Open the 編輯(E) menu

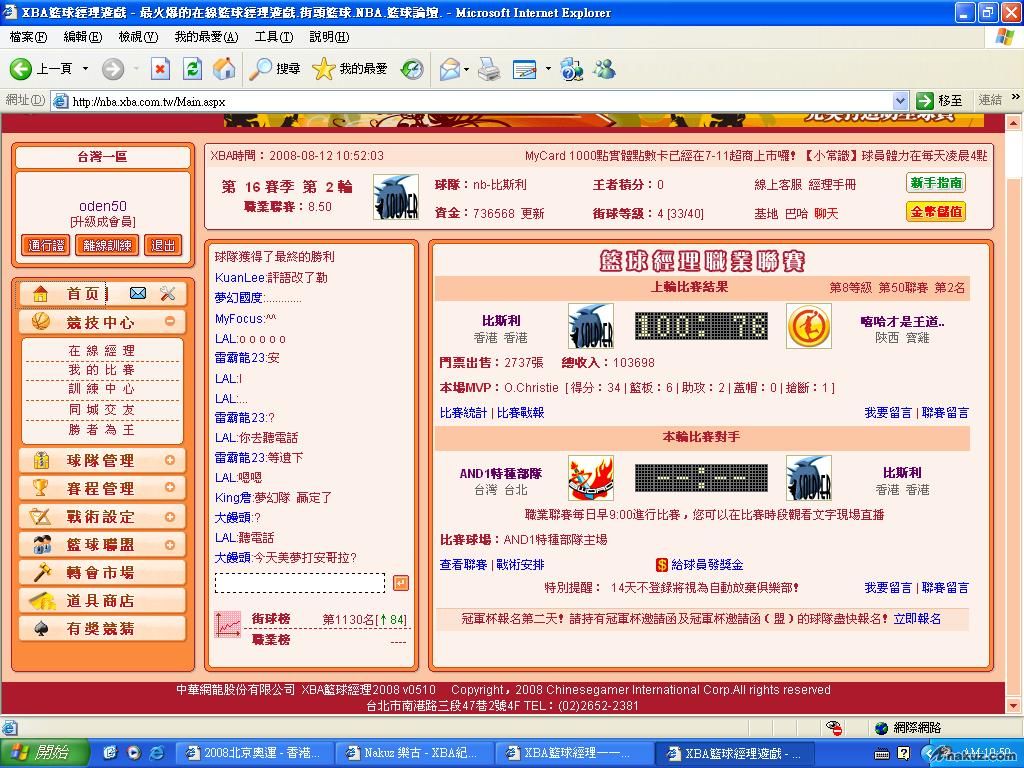(x=82, y=37)
